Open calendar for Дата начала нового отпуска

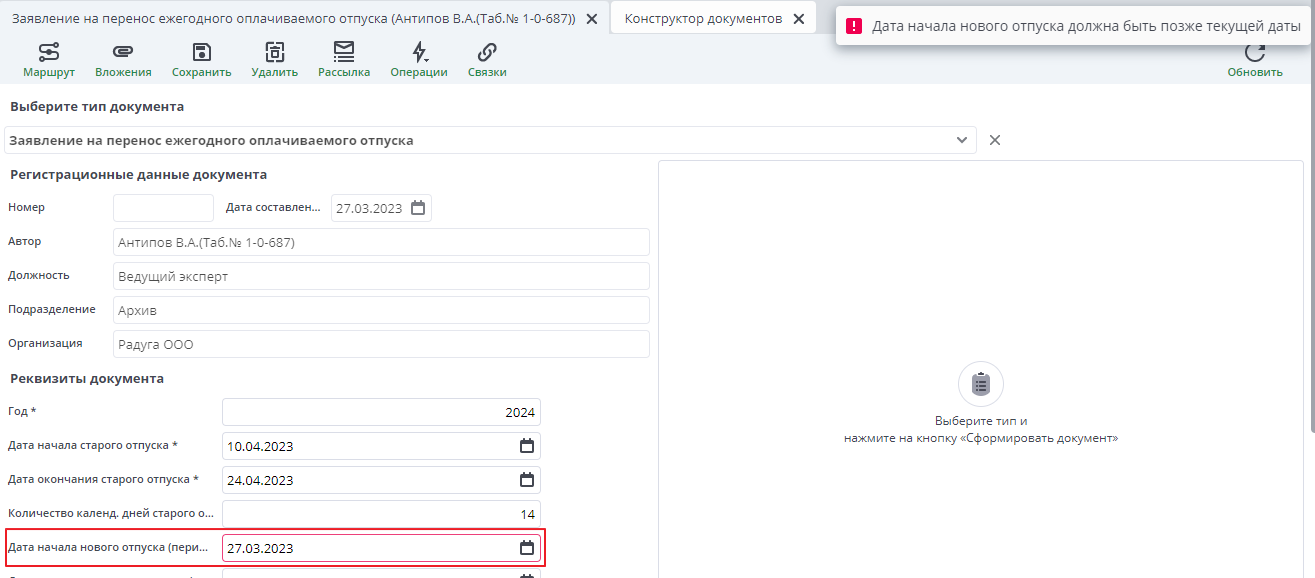(527, 548)
